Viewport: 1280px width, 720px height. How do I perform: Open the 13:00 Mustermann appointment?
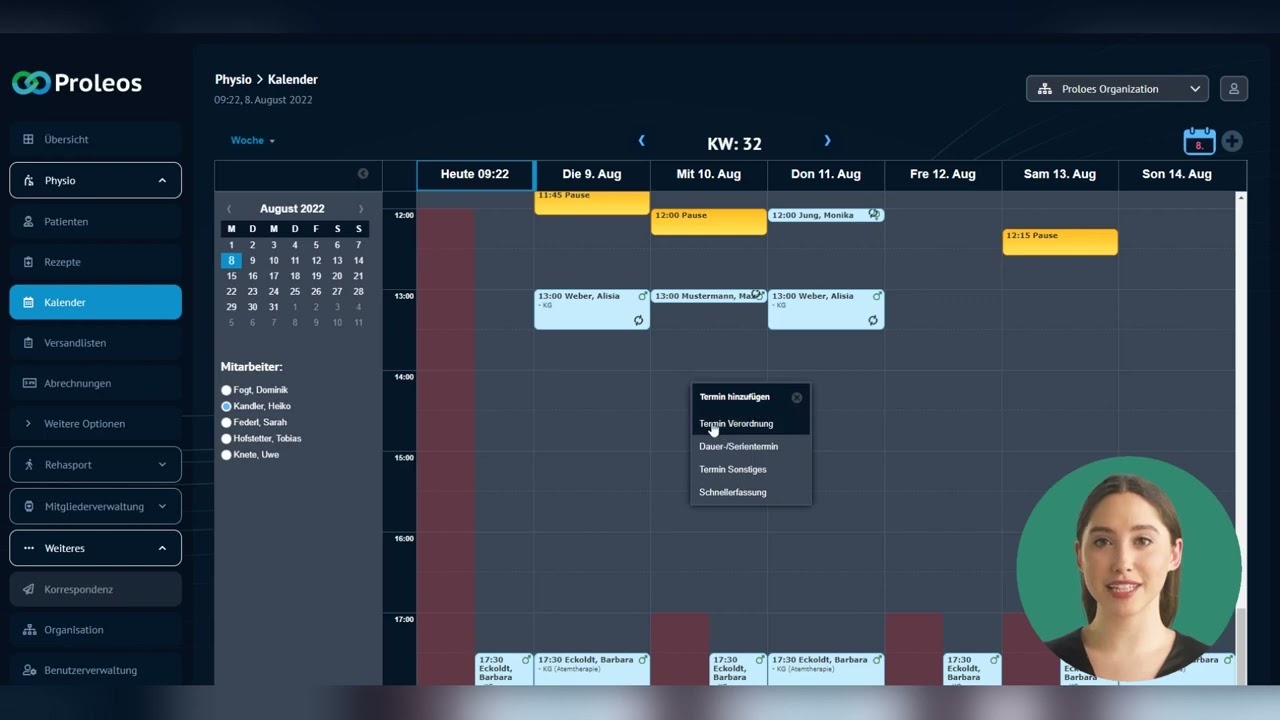tap(708, 296)
